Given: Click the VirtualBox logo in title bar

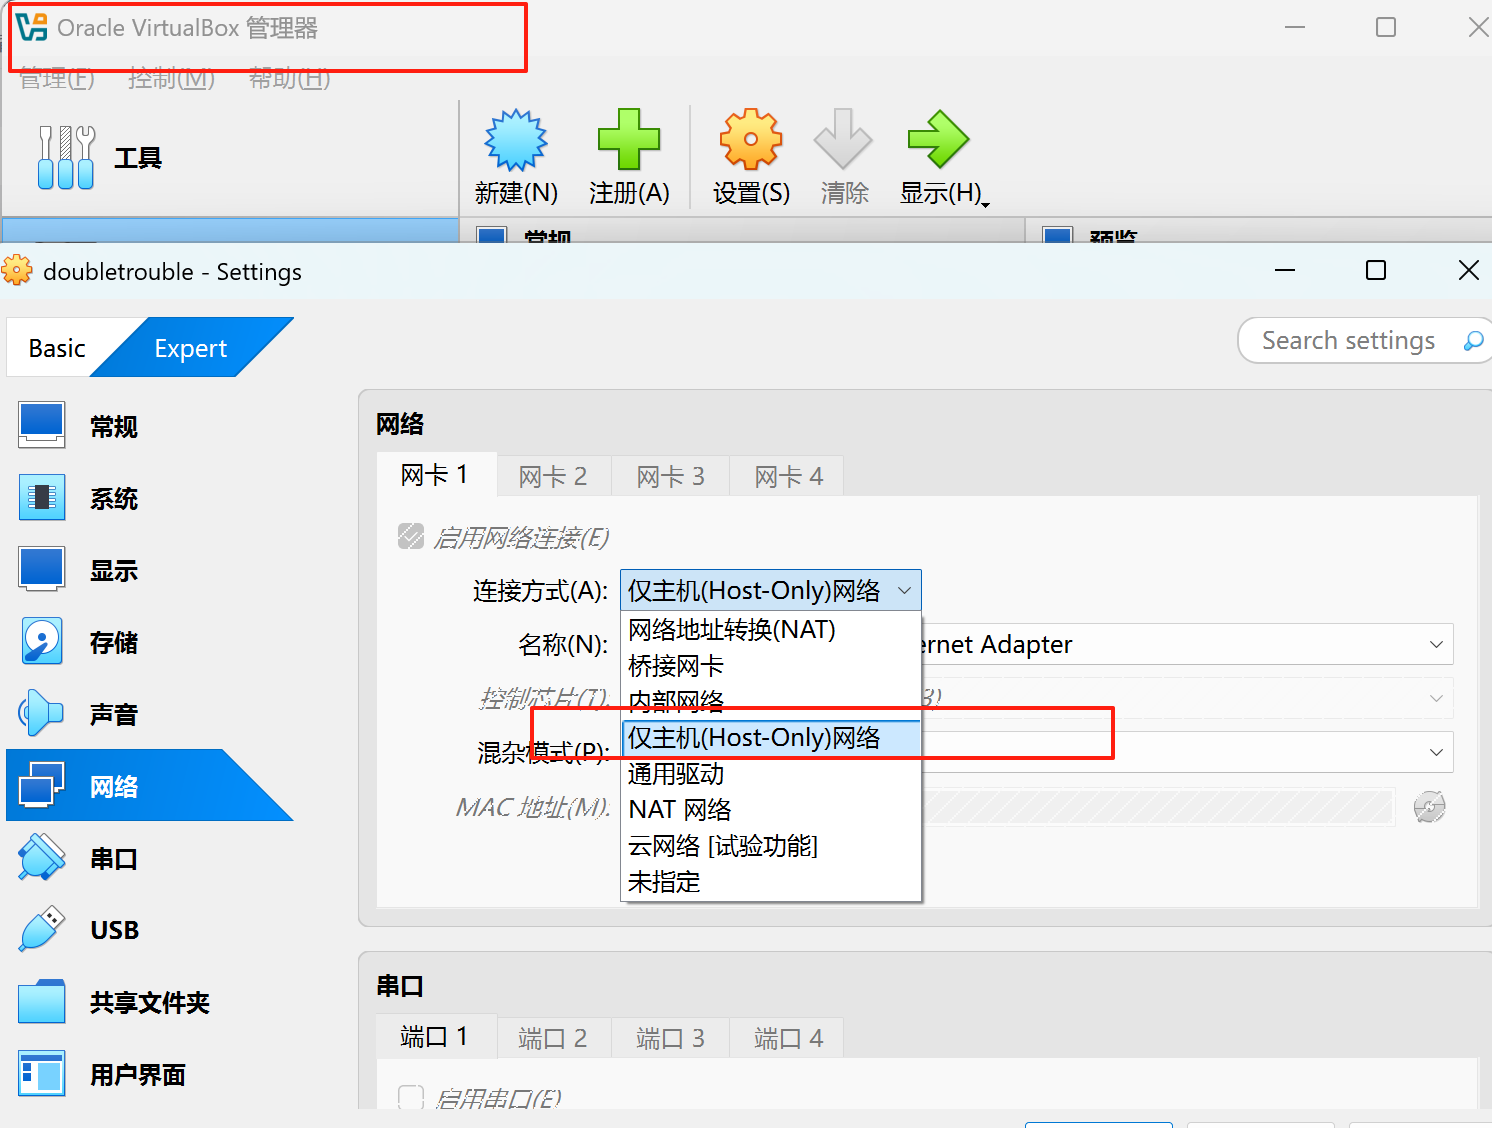Looking at the screenshot, I should click(x=32, y=27).
